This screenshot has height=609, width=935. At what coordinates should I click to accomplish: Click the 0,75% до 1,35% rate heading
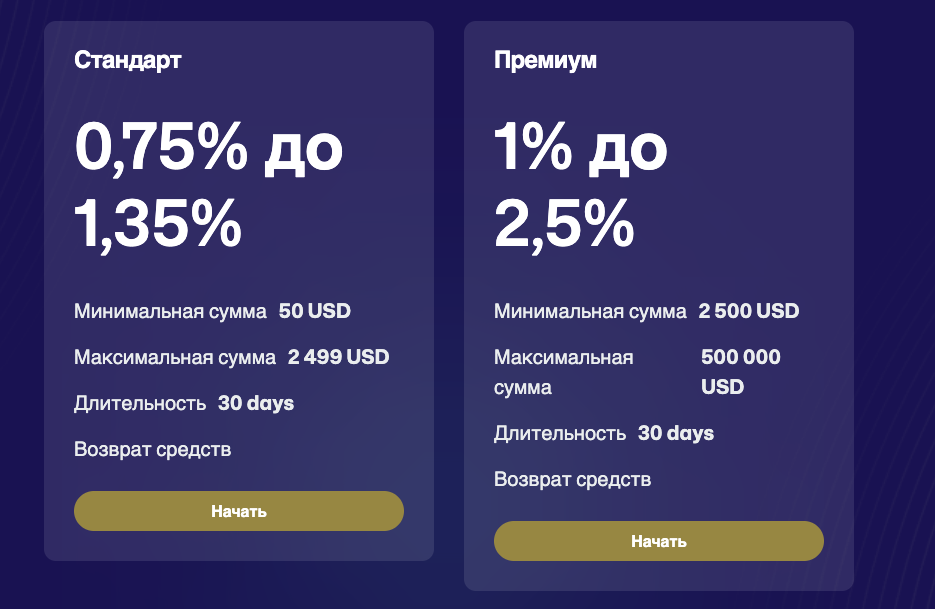tap(209, 185)
